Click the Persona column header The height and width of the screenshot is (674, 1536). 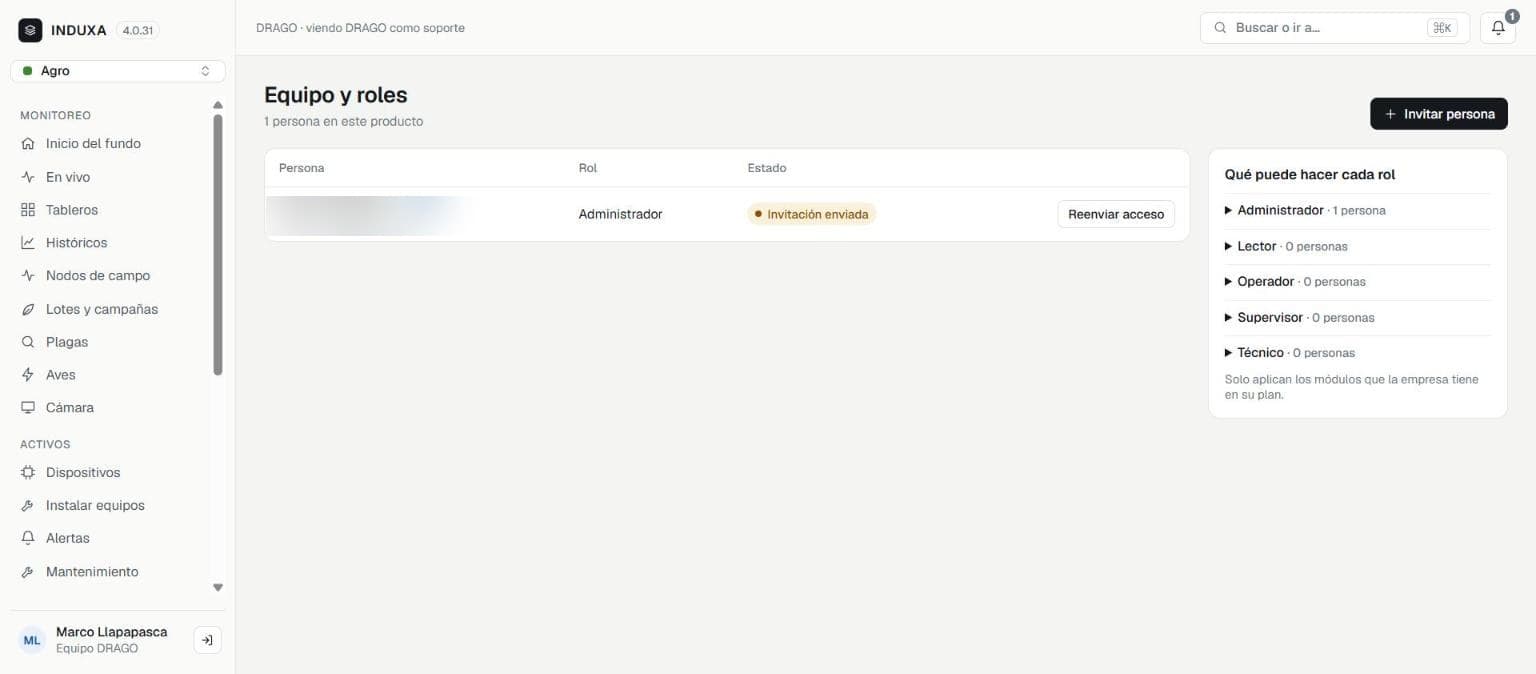(301, 168)
